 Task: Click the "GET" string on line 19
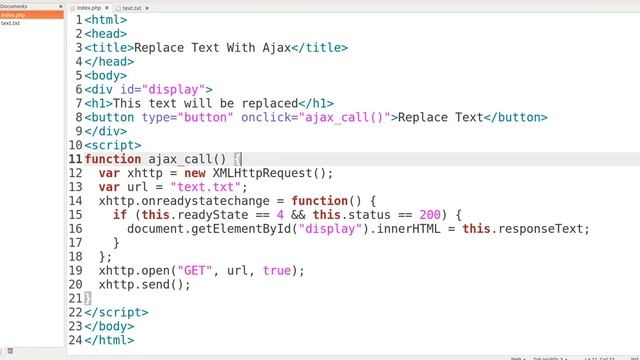click(x=195, y=270)
